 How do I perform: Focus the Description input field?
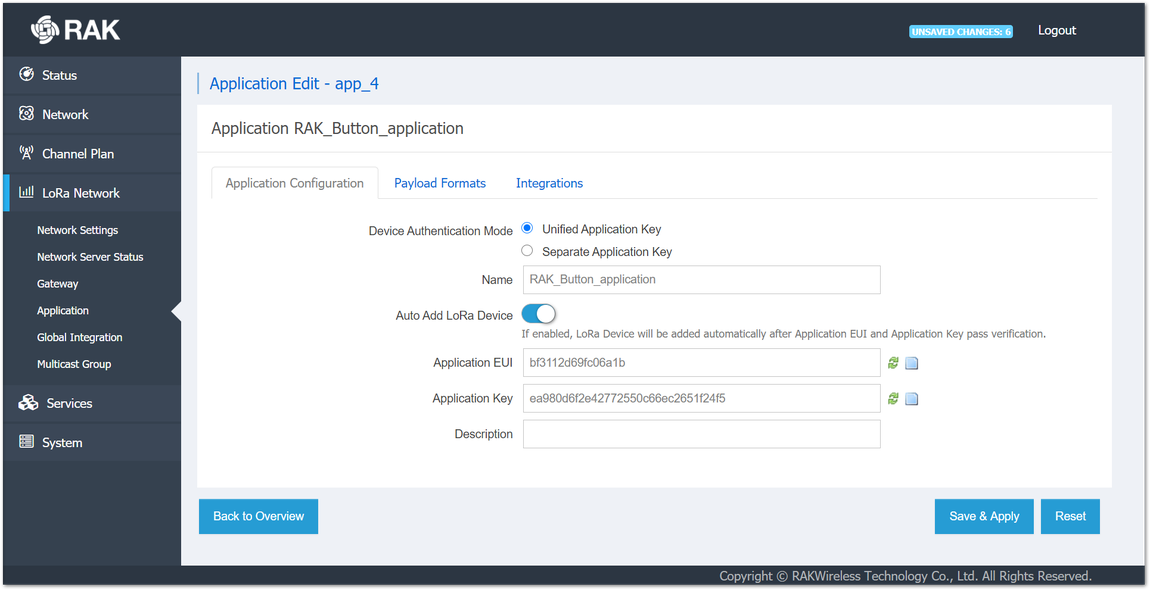(x=701, y=434)
